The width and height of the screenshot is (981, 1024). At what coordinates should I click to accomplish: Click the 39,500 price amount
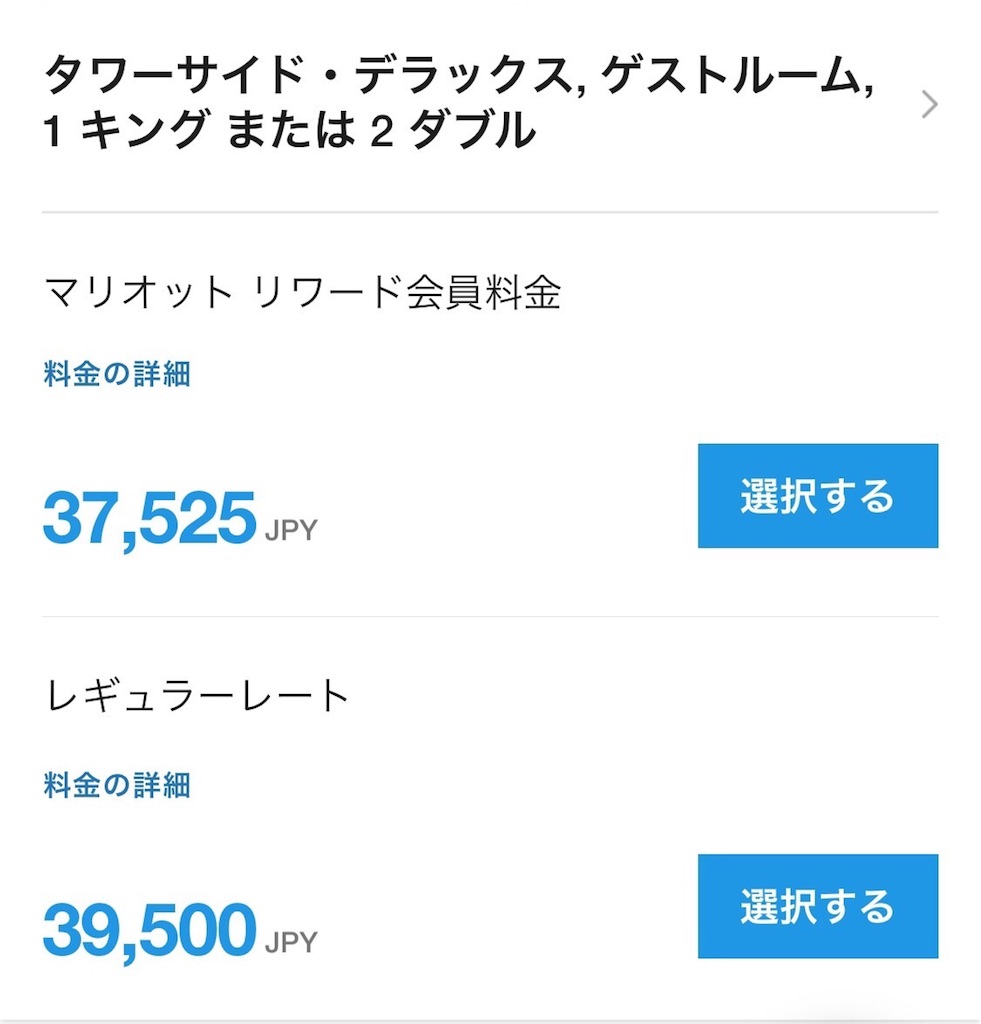pos(149,930)
